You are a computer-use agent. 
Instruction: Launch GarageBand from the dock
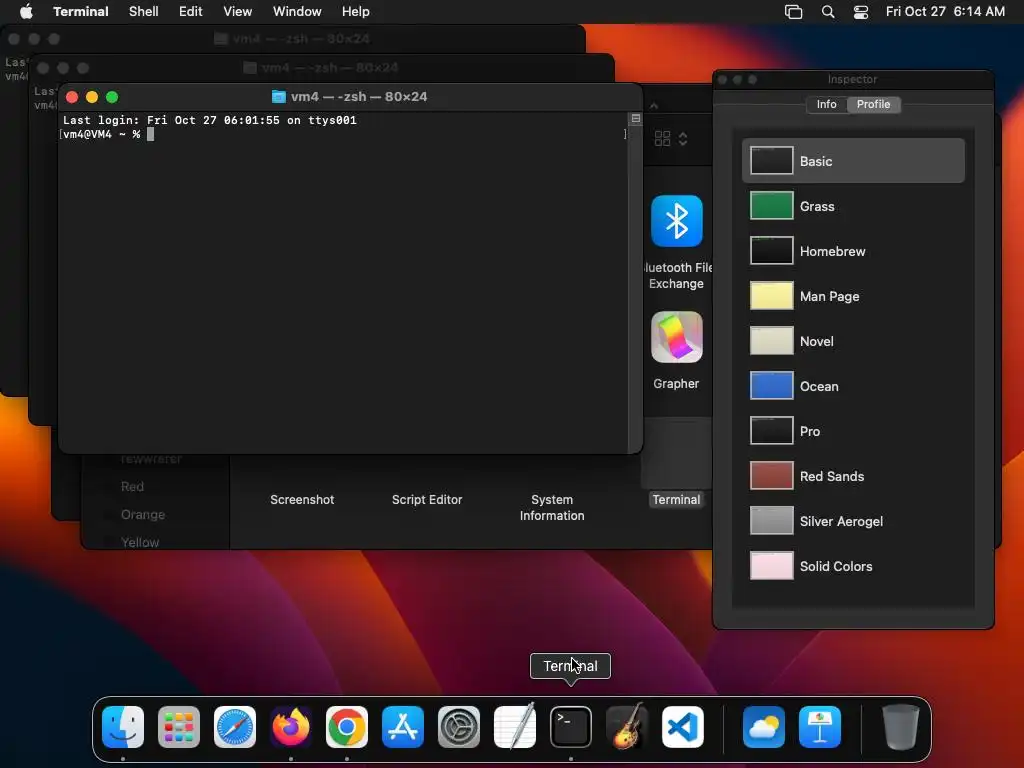click(x=627, y=727)
